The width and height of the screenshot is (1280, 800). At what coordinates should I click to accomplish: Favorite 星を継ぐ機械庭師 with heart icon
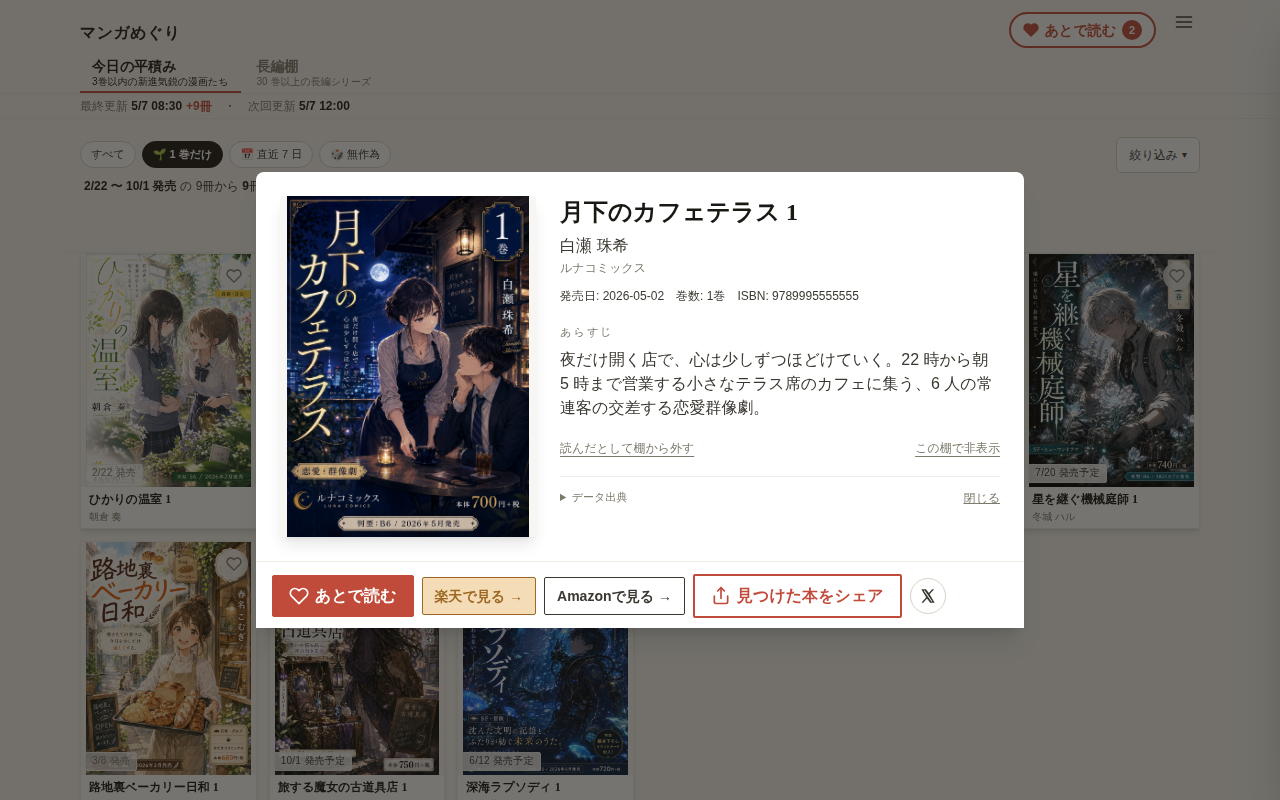[x=1177, y=276]
